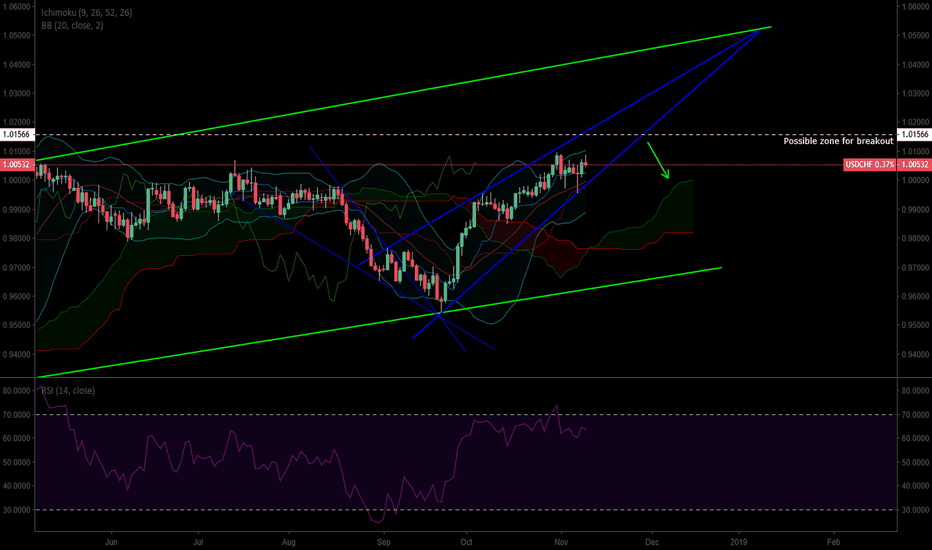Select the right-axis 1.01566 price tag

pos(914,135)
